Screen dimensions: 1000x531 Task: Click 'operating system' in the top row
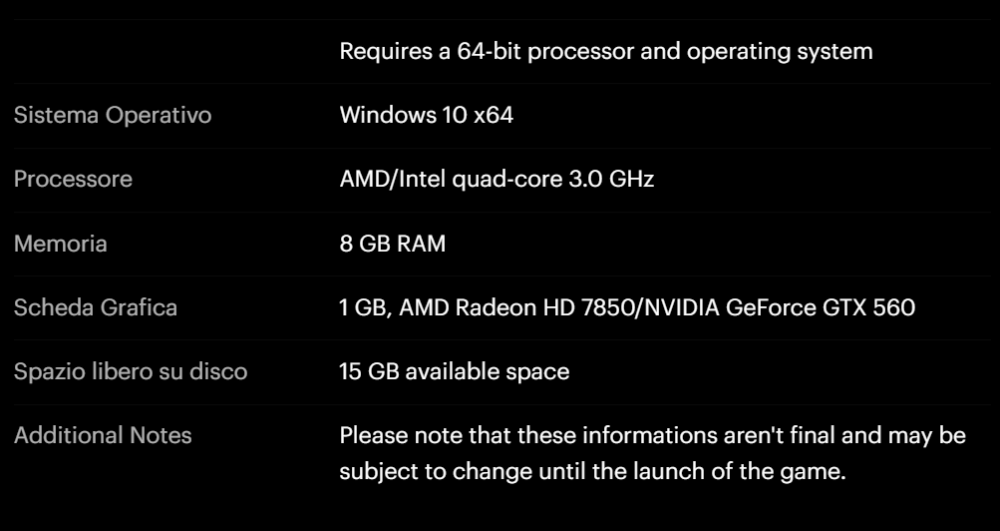click(x=780, y=52)
